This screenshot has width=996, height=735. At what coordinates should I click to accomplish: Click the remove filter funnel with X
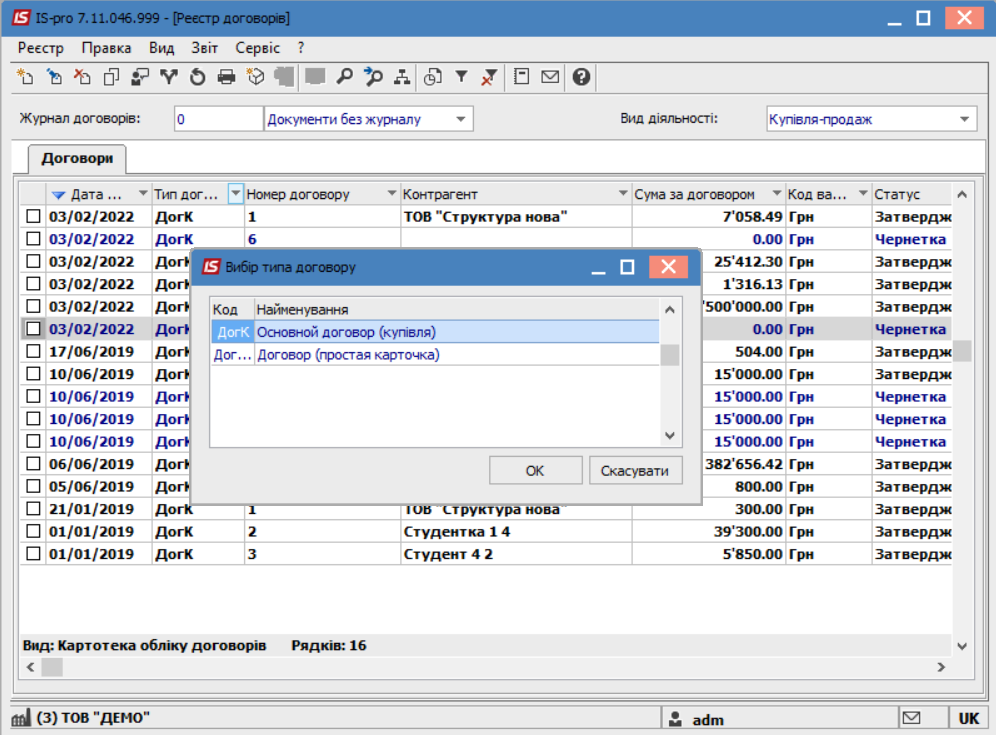click(489, 77)
